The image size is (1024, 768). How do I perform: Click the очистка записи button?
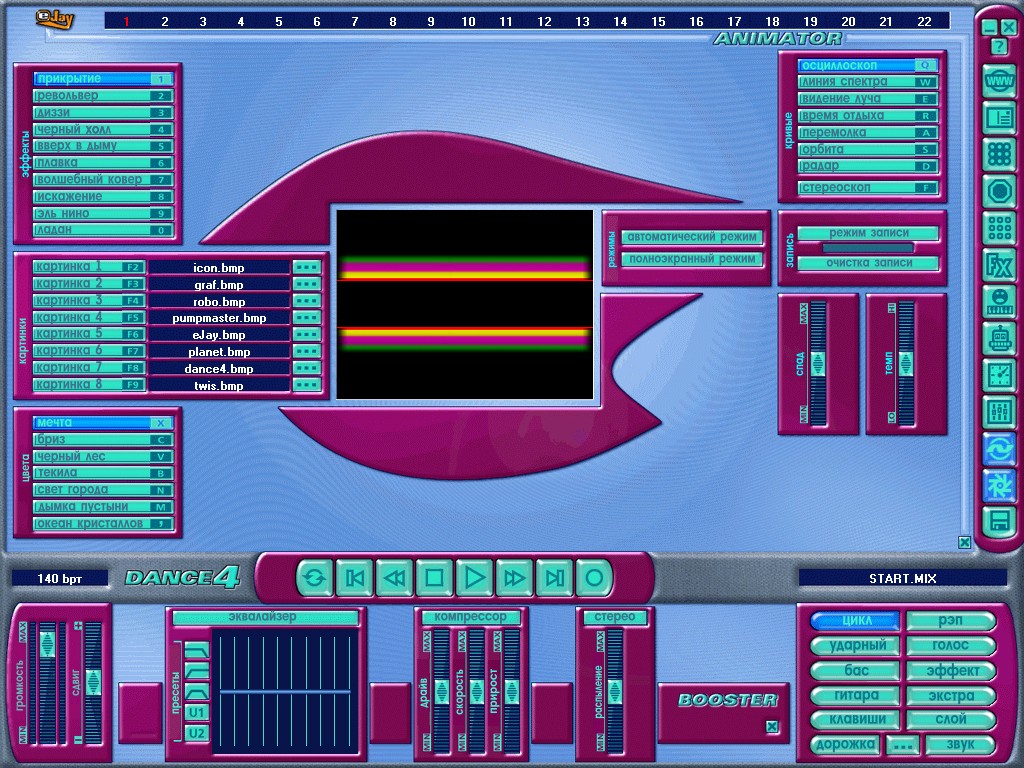(868, 263)
